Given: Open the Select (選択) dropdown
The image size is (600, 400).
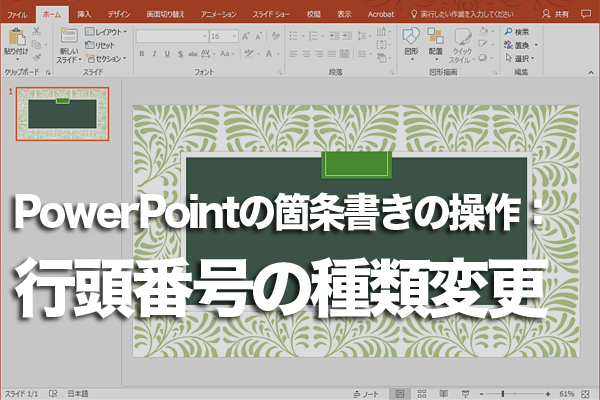Looking at the screenshot, I should [520, 59].
